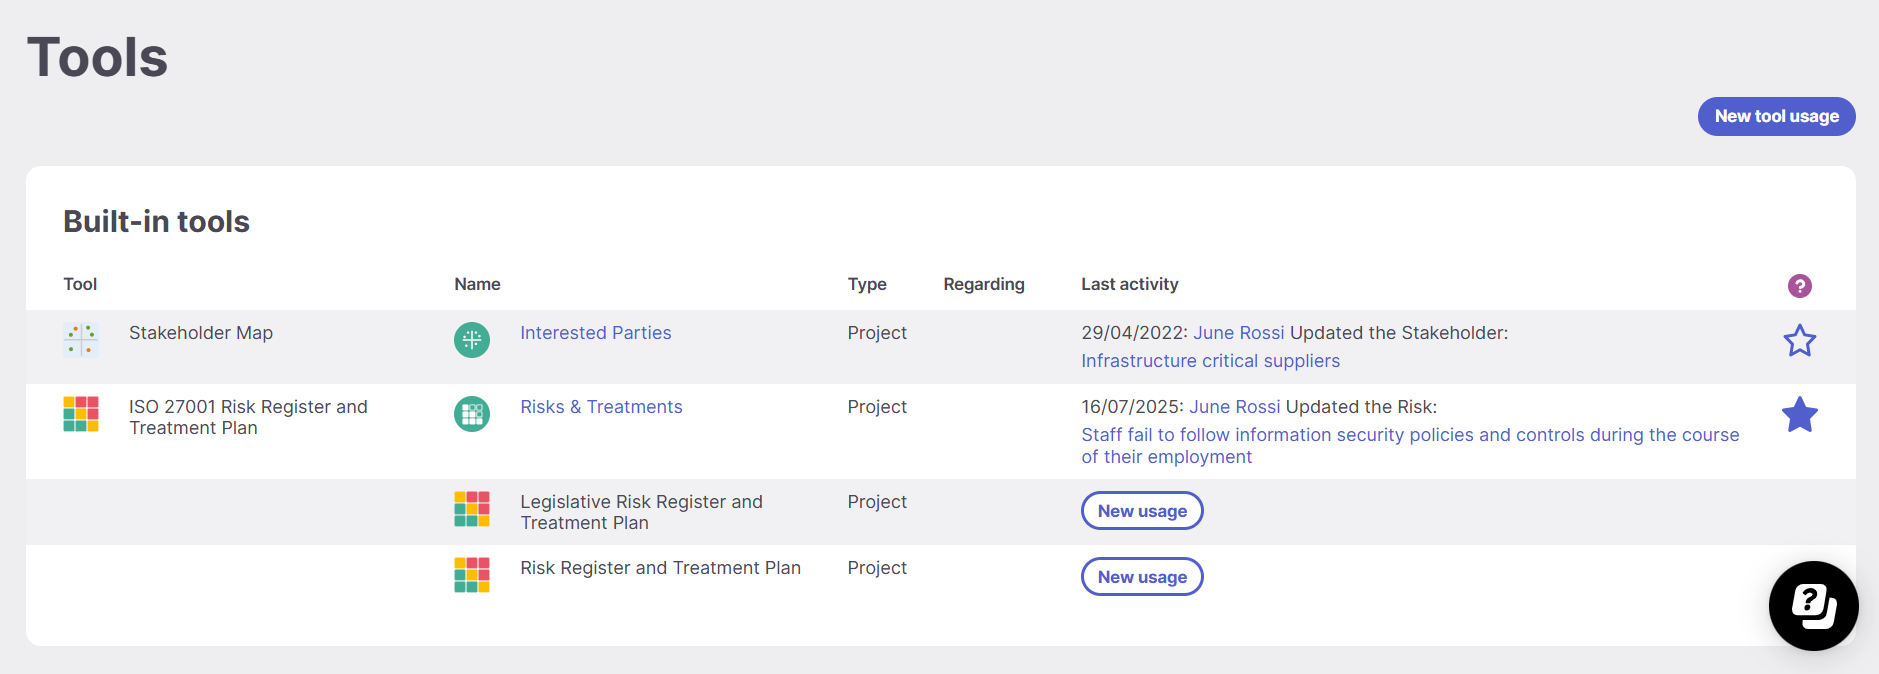Create a new tool usage
Screen dimensions: 1879x674
pos(1777,117)
